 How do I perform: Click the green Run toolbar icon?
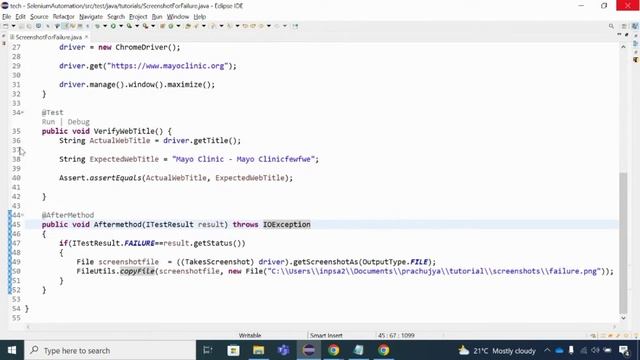pos(113,26)
